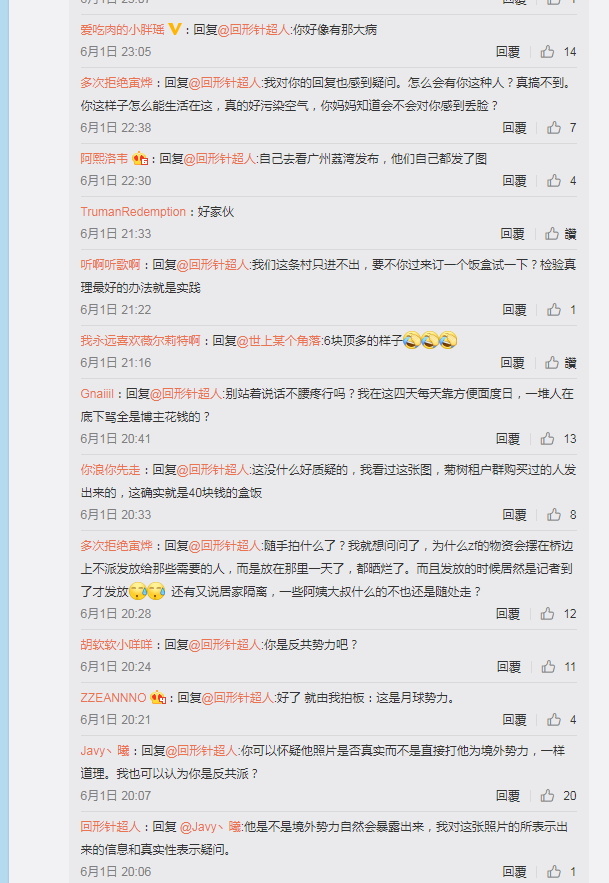Click the @Javy、曦 mention in the last comment

211,827
